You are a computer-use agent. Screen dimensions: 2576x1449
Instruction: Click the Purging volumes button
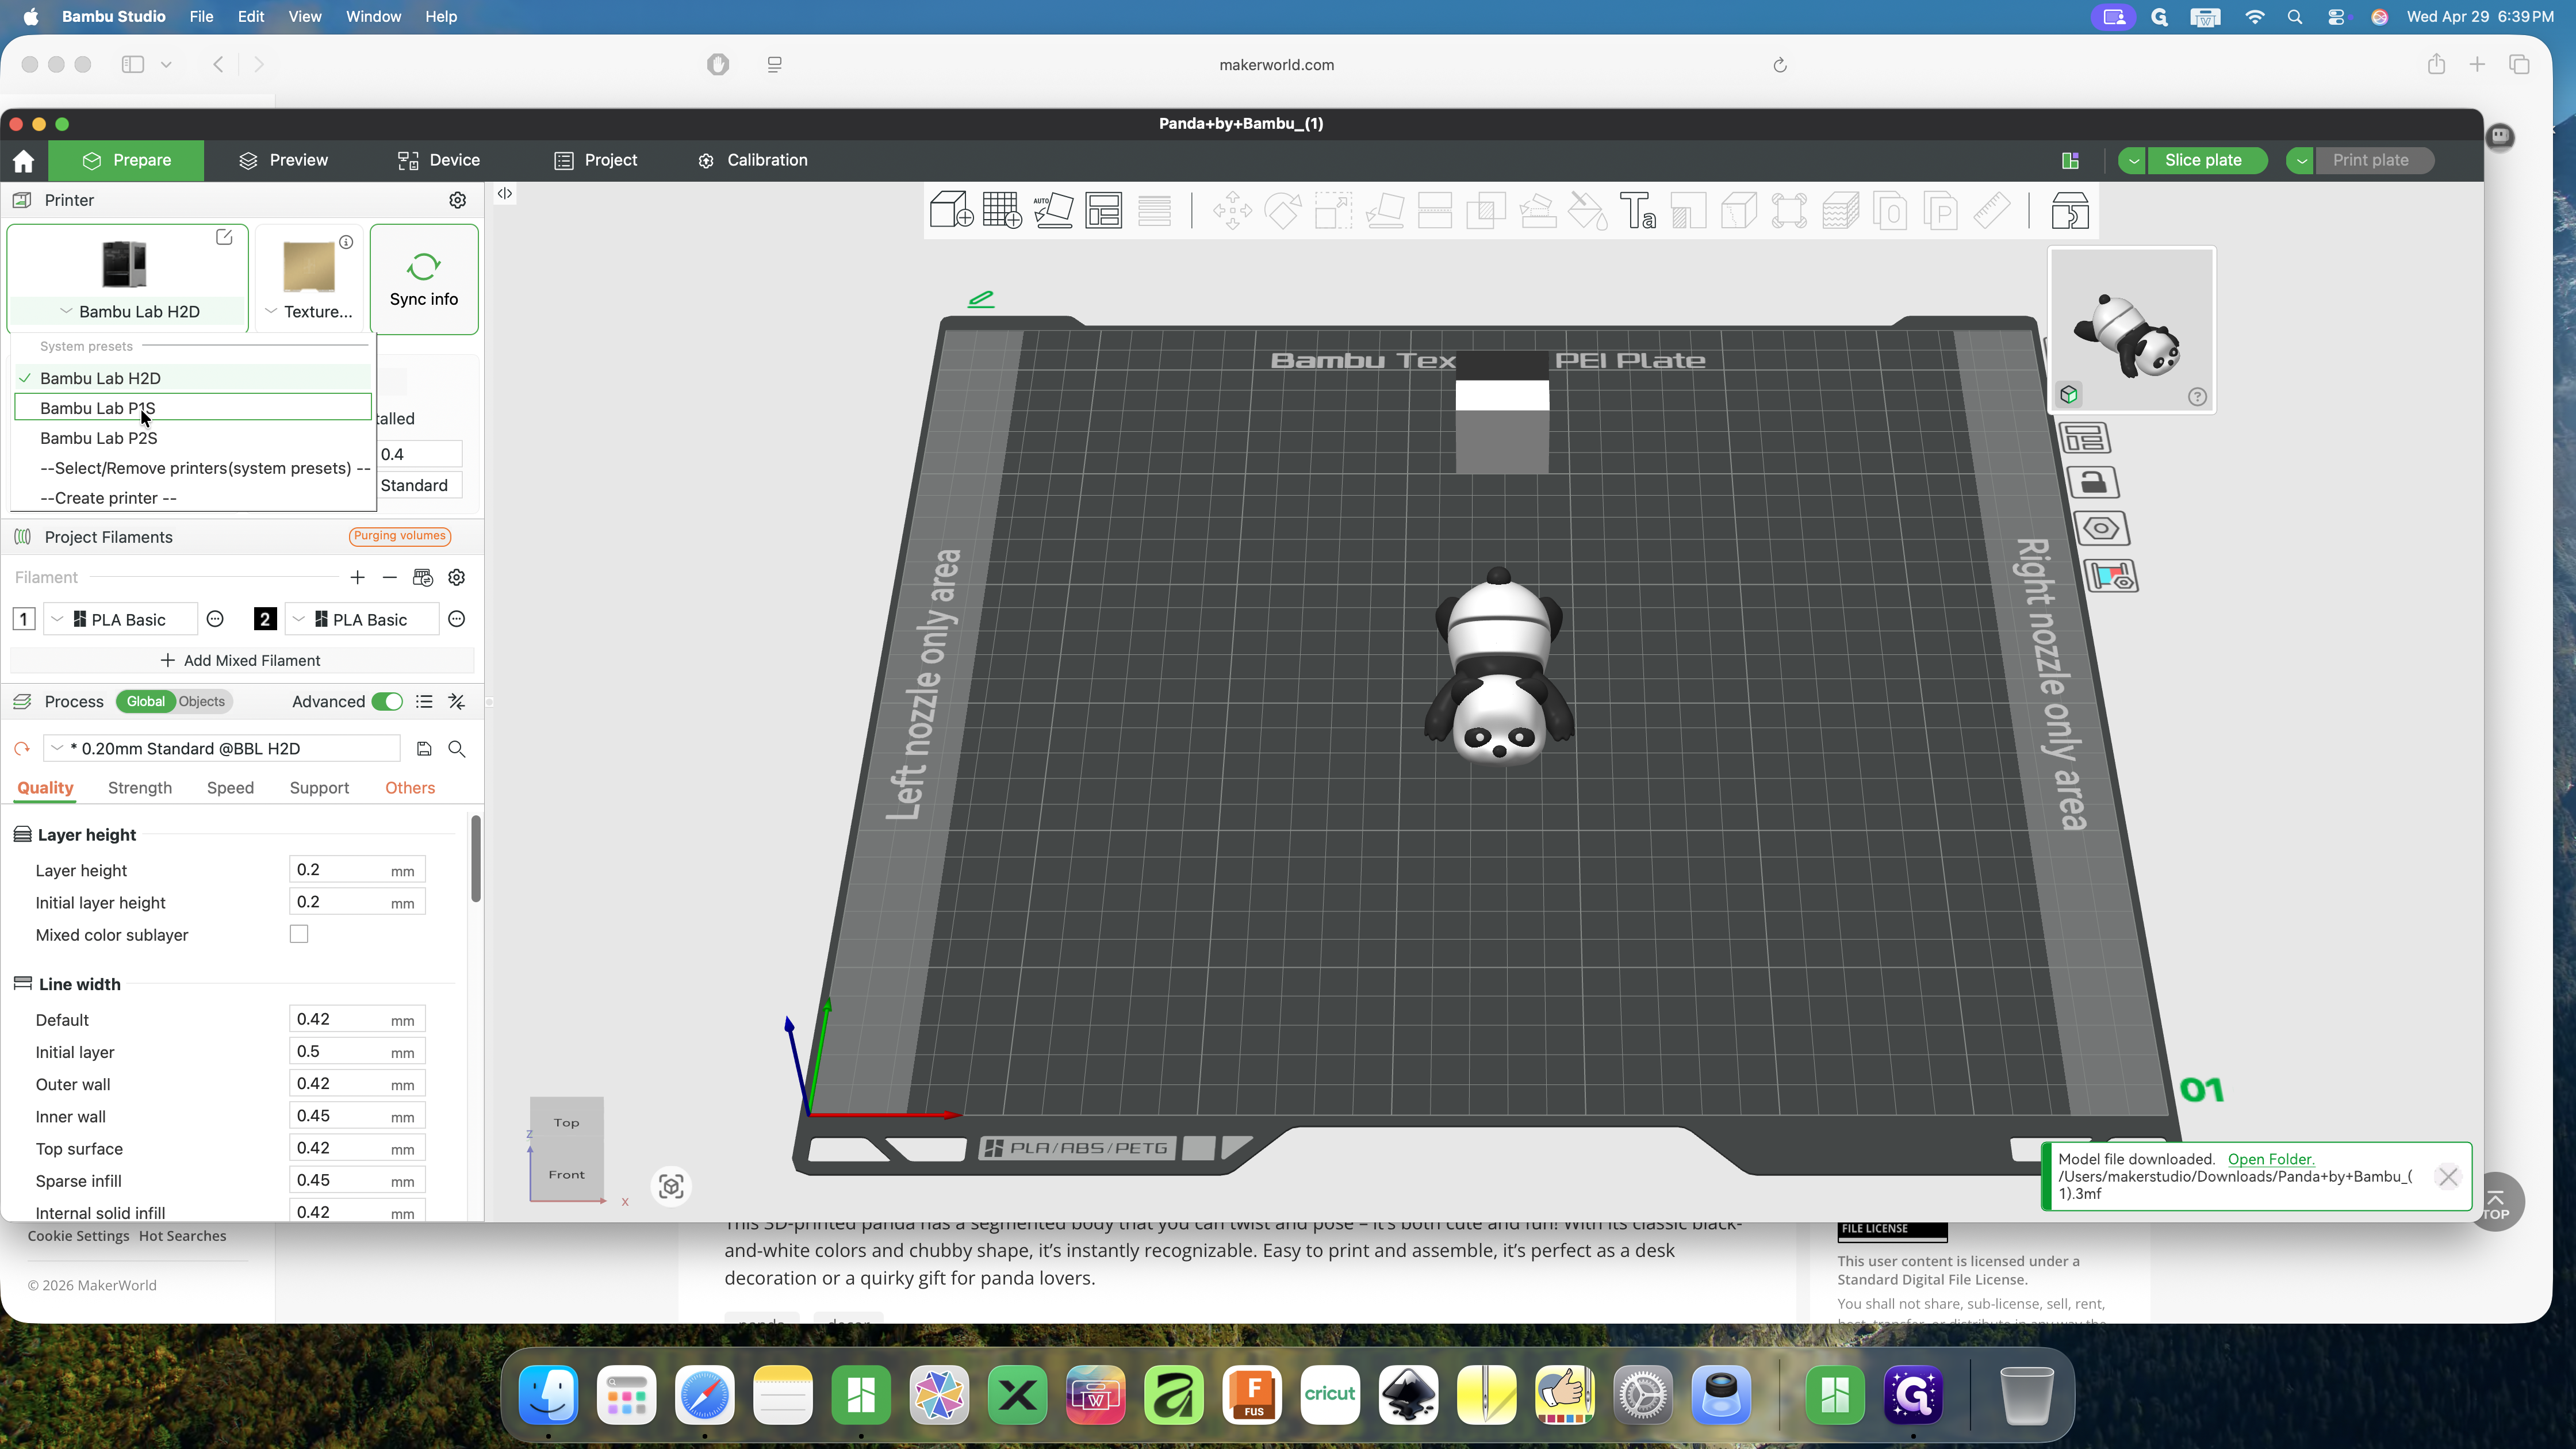point(400,536)
